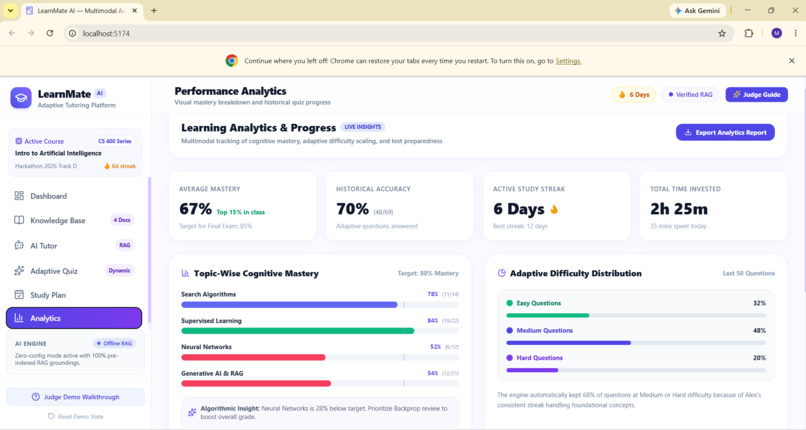
Task: Click the Dashboard grid icon
Action: (x=19, y=196)
